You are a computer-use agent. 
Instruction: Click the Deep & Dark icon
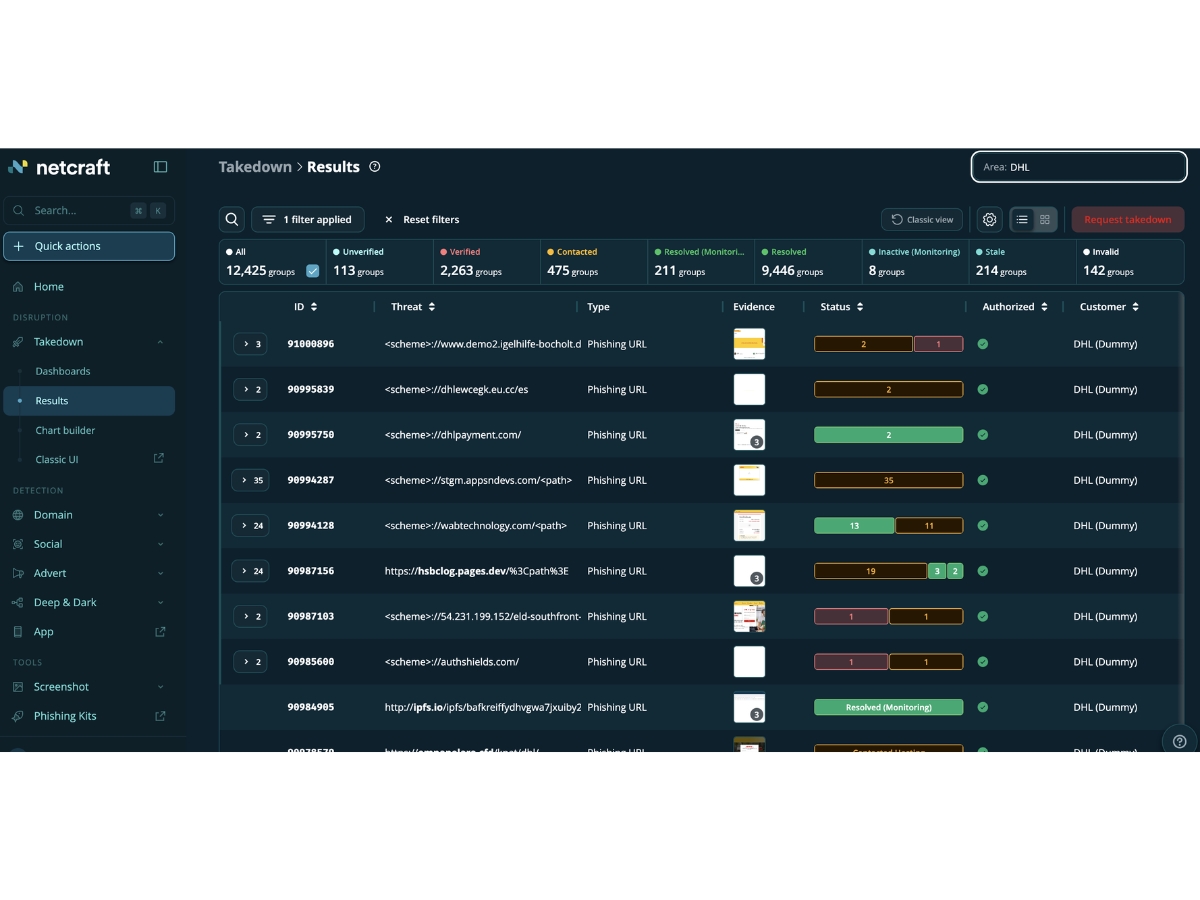click(x=18, y=603)
